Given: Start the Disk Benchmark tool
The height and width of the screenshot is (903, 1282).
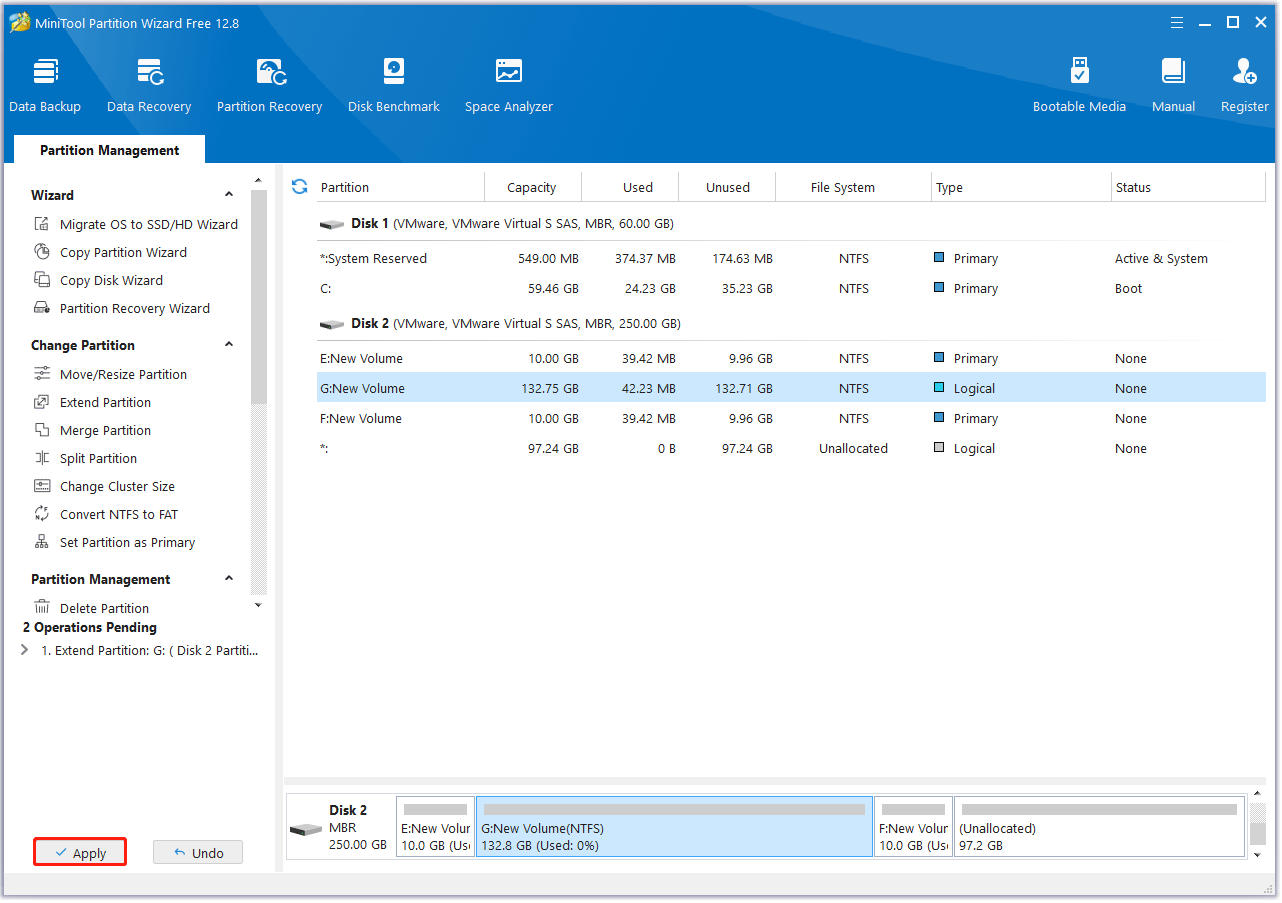Looking at the screenshot, I should point(394,85).
